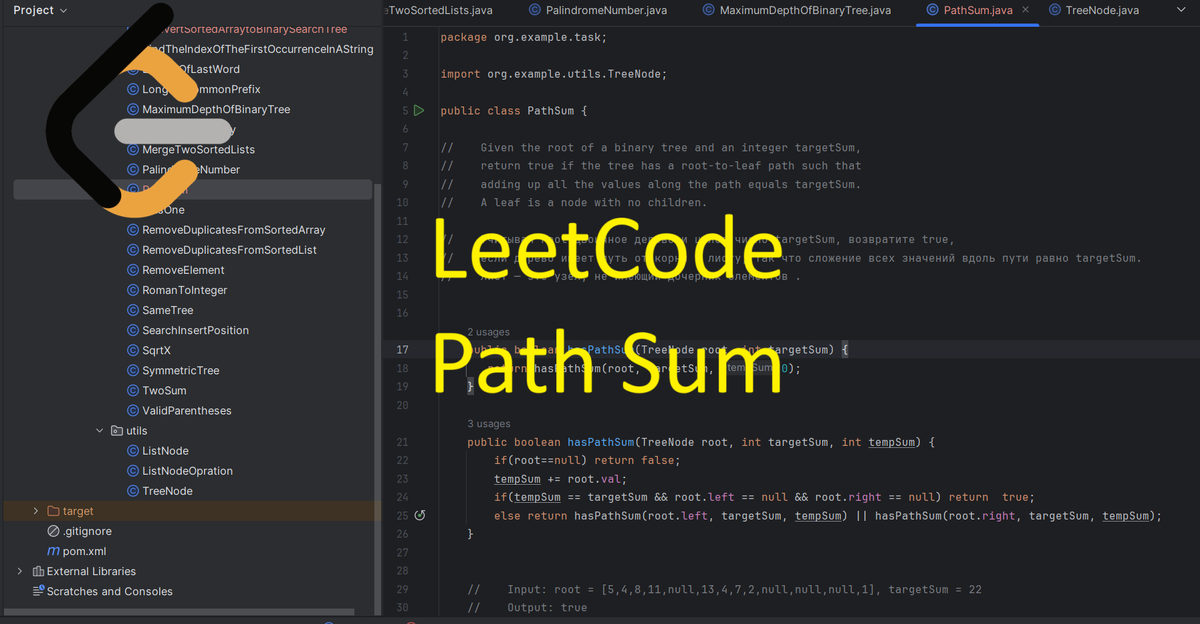This screenshot has height=624, width=1200.
Task: Collapse the utils package node
Action: 99,431
